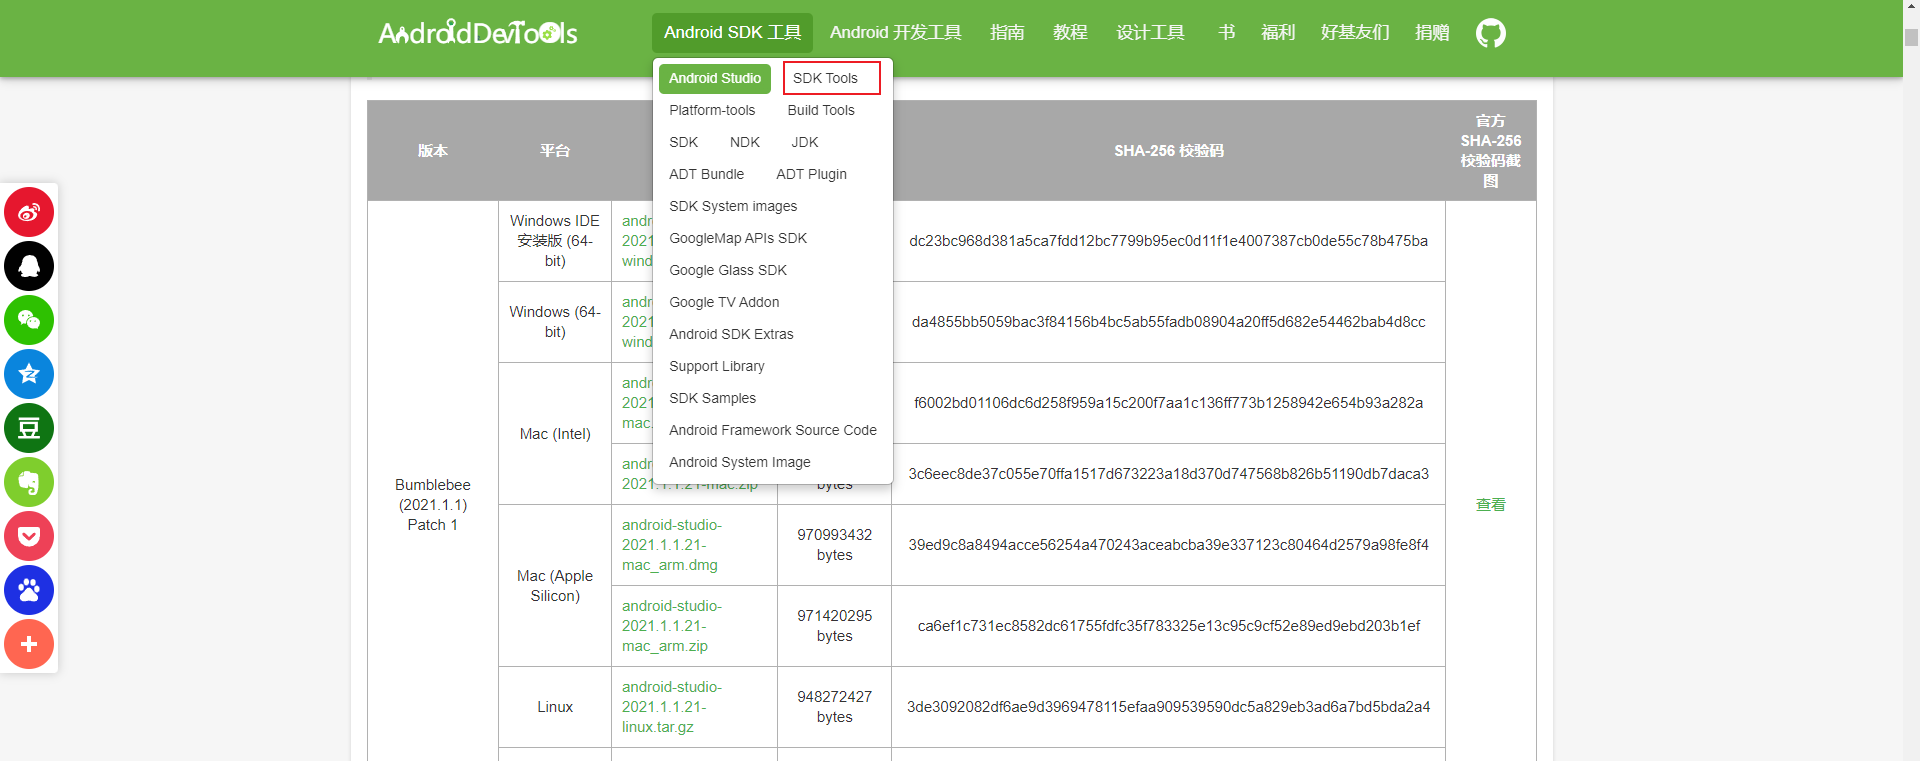The width and height of the screenshot is (1920, 761).
Task: Click 查看 checksum screenshot link
Action: pyautogui.click(x=1490, y=505)
